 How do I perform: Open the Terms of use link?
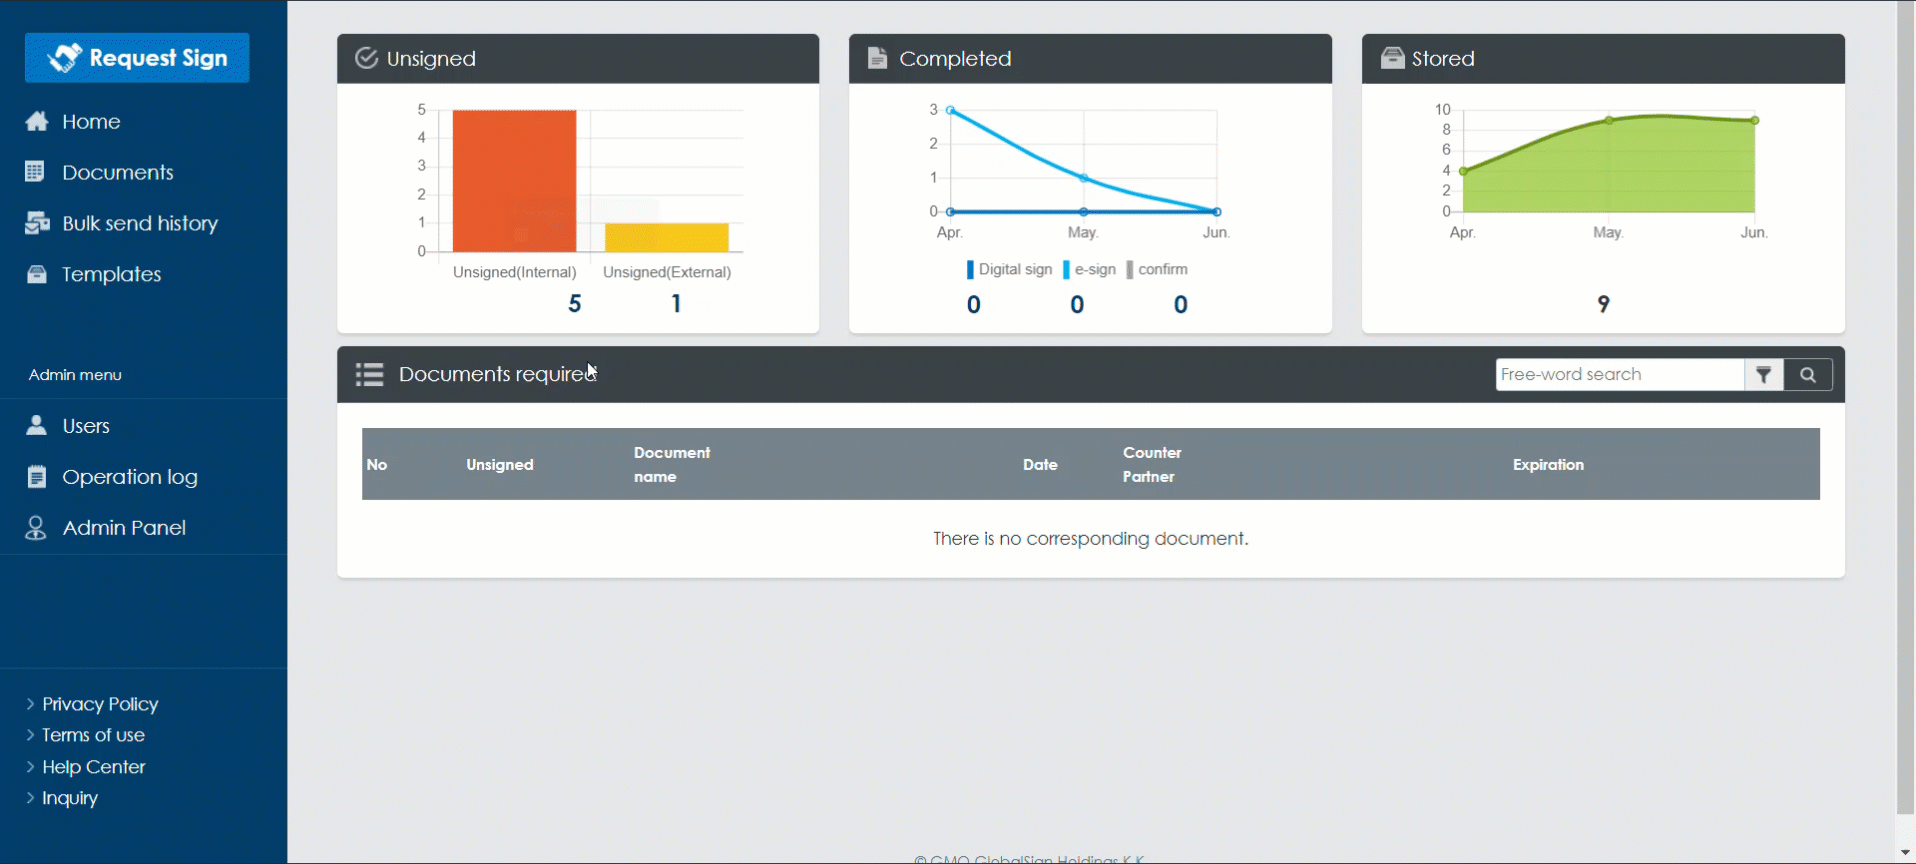[x=93, y=735]
